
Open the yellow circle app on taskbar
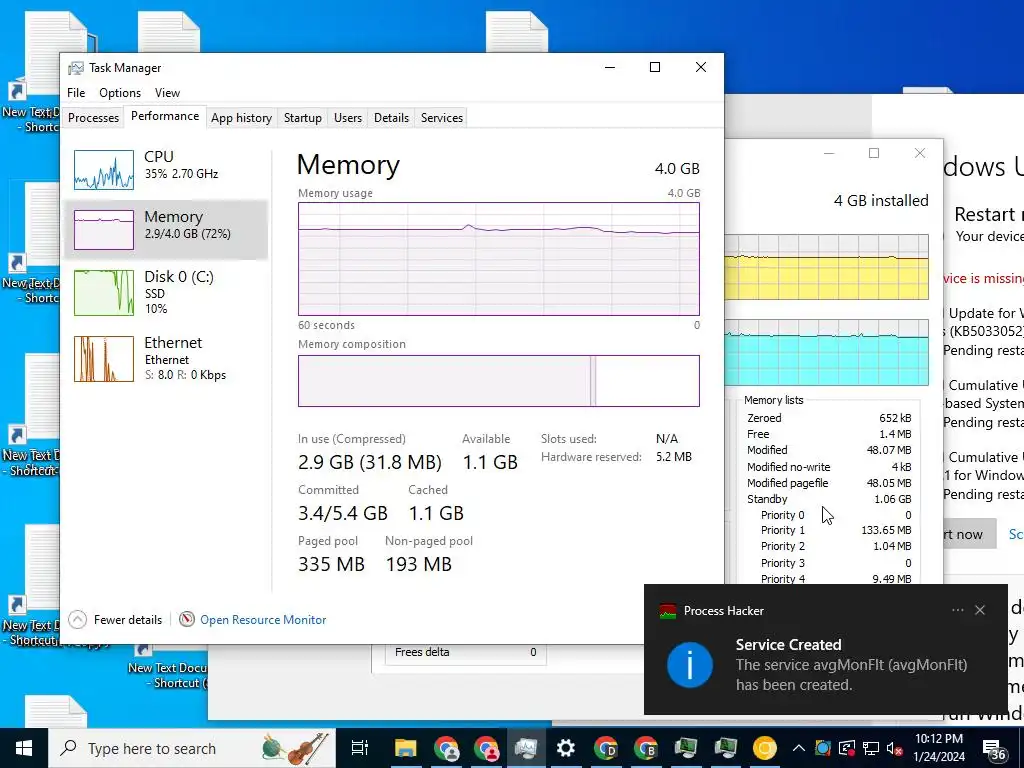tap(765, 748)
